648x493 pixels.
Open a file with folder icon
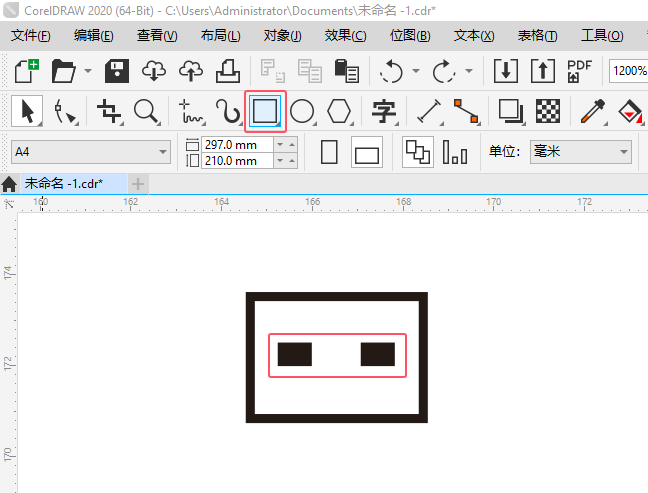point(63,71)
